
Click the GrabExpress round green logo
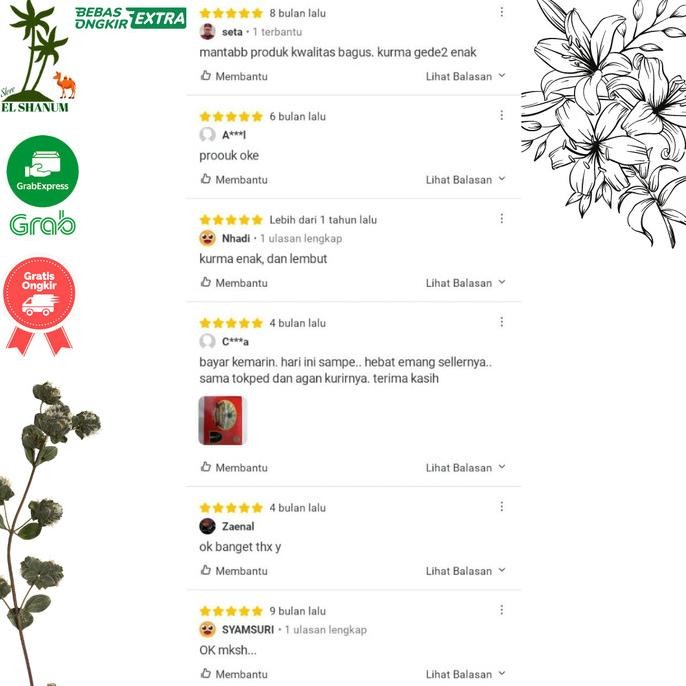point(42,171)
